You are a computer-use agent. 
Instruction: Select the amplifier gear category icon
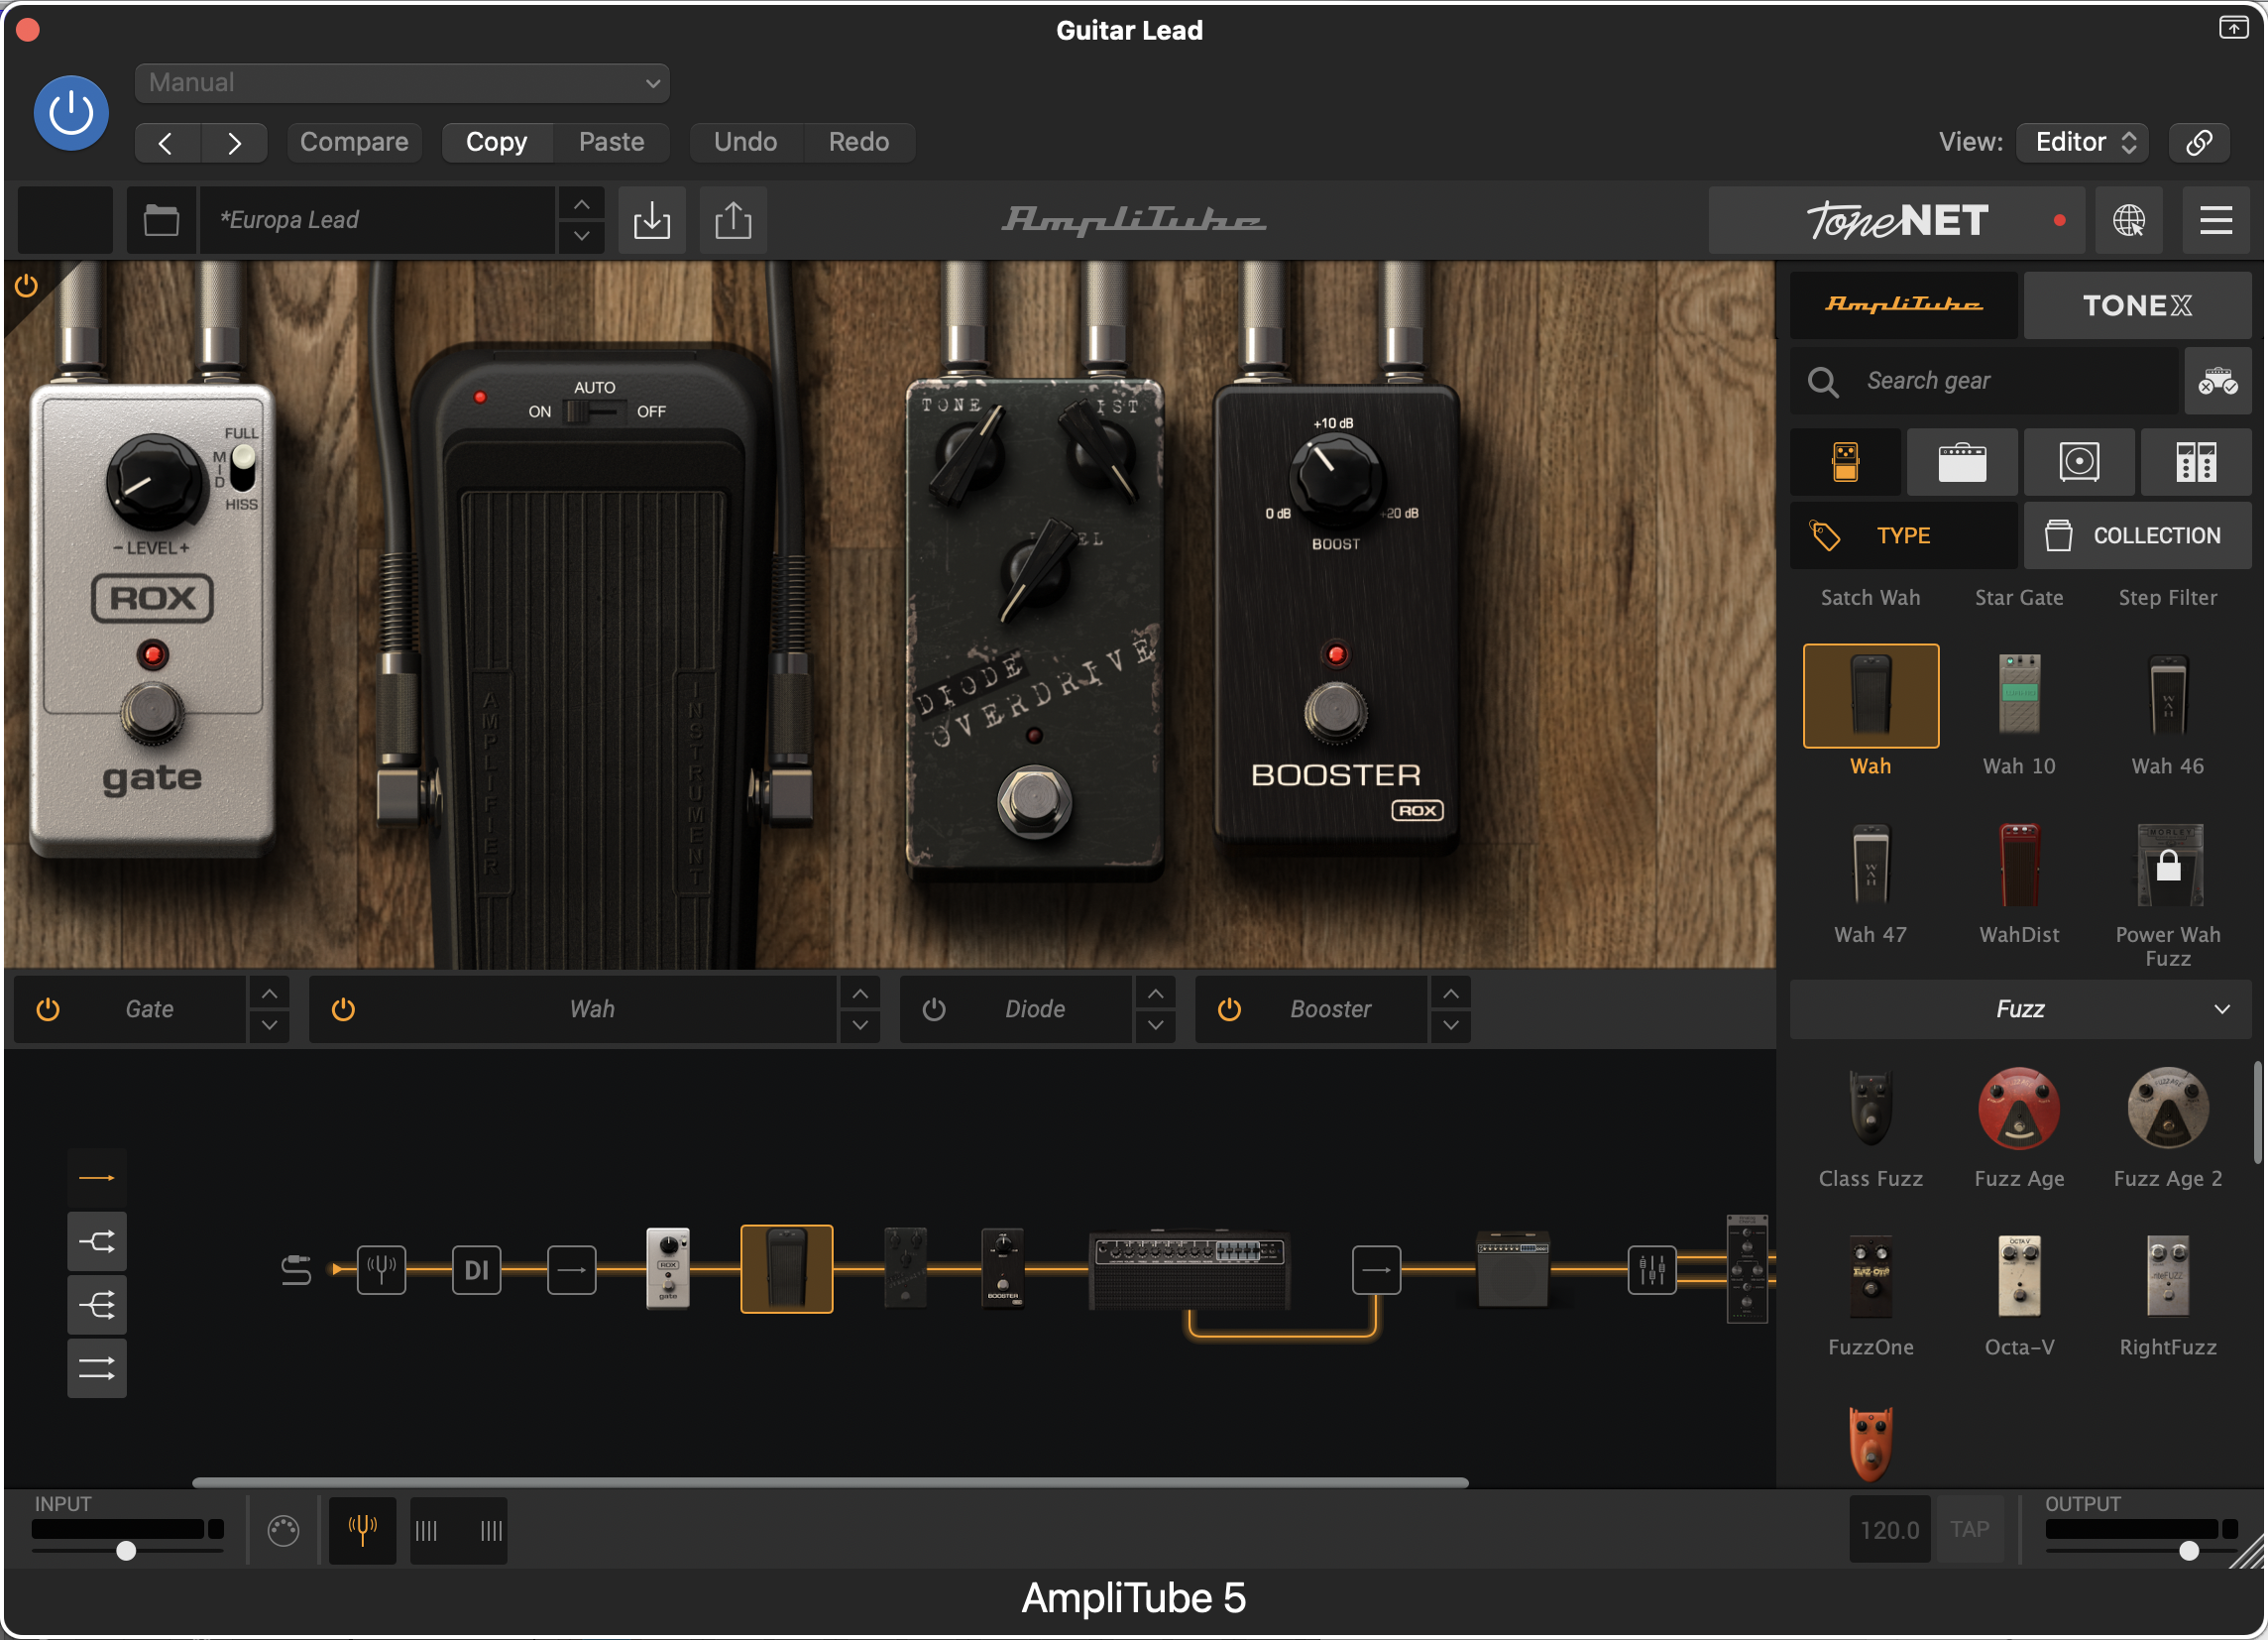pos(1962,462)
